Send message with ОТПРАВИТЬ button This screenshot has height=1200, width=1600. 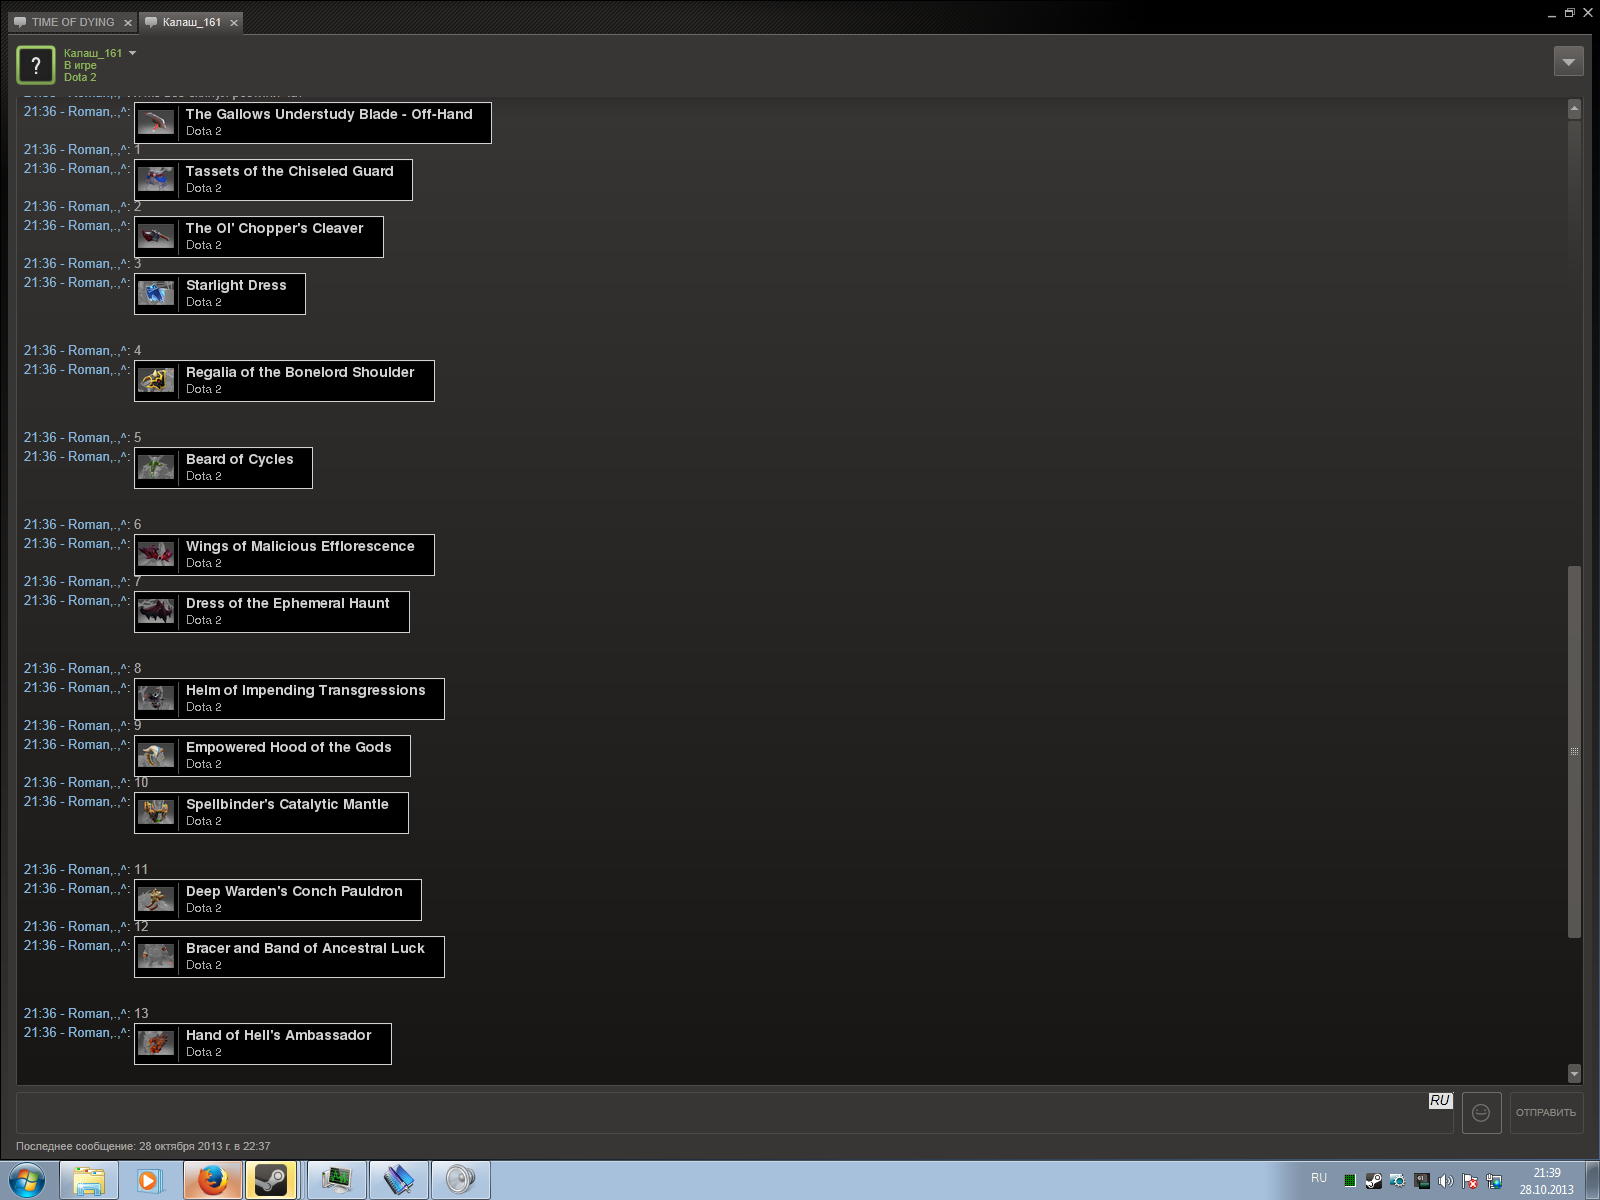(1546, 1113)
